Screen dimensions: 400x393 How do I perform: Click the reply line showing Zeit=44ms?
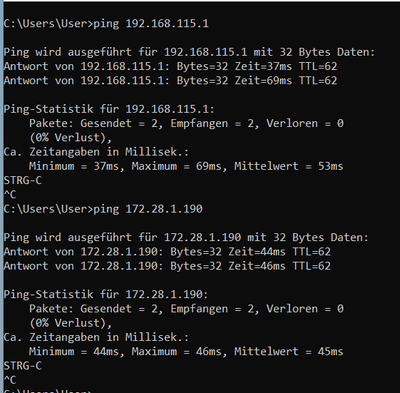167,252
